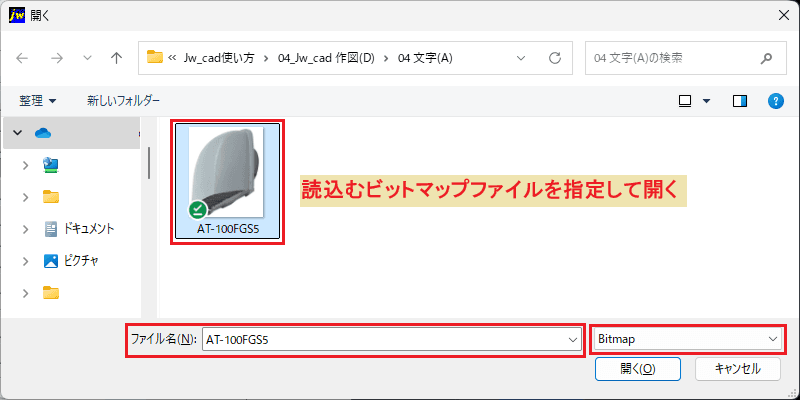Viewport: 800px width, 400px height.
Task: Click the folder icon in address bar
Action: [155, 57]
